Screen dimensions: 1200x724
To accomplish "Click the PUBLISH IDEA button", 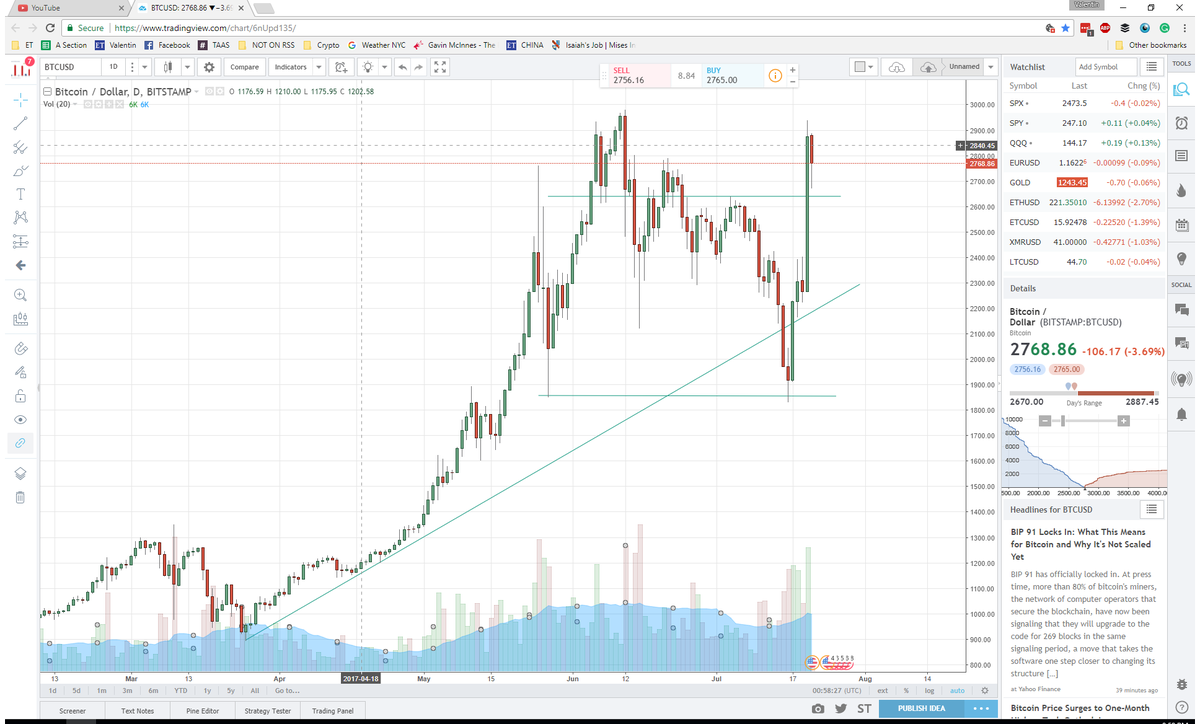I will click(921, 708).
